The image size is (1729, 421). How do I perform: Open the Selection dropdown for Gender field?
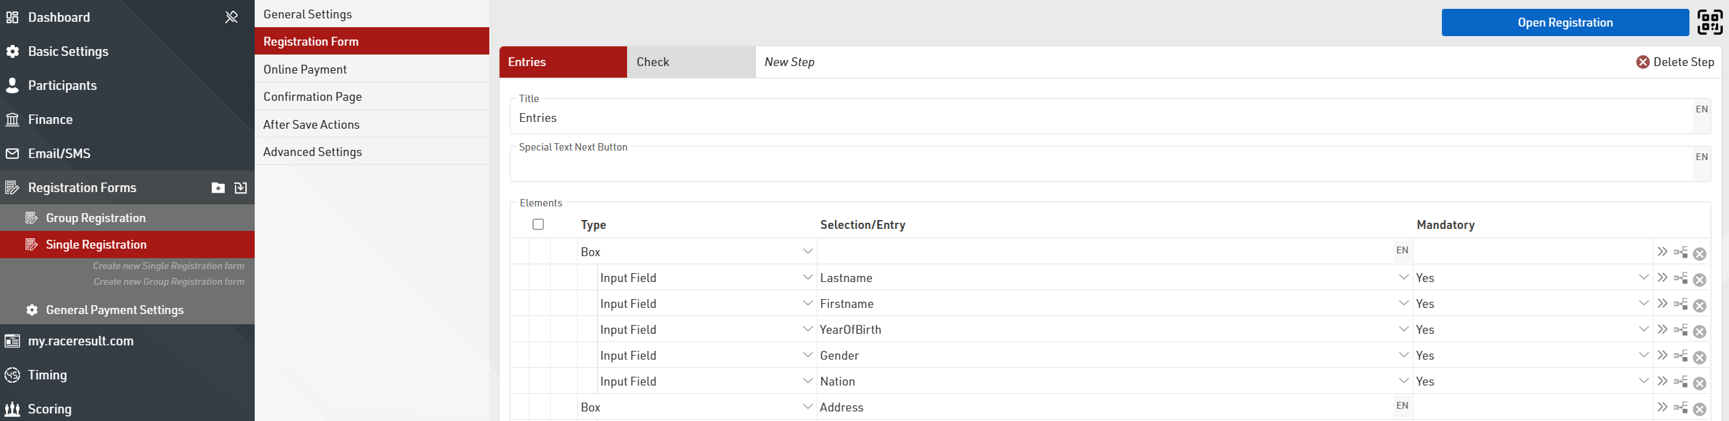1403,356
